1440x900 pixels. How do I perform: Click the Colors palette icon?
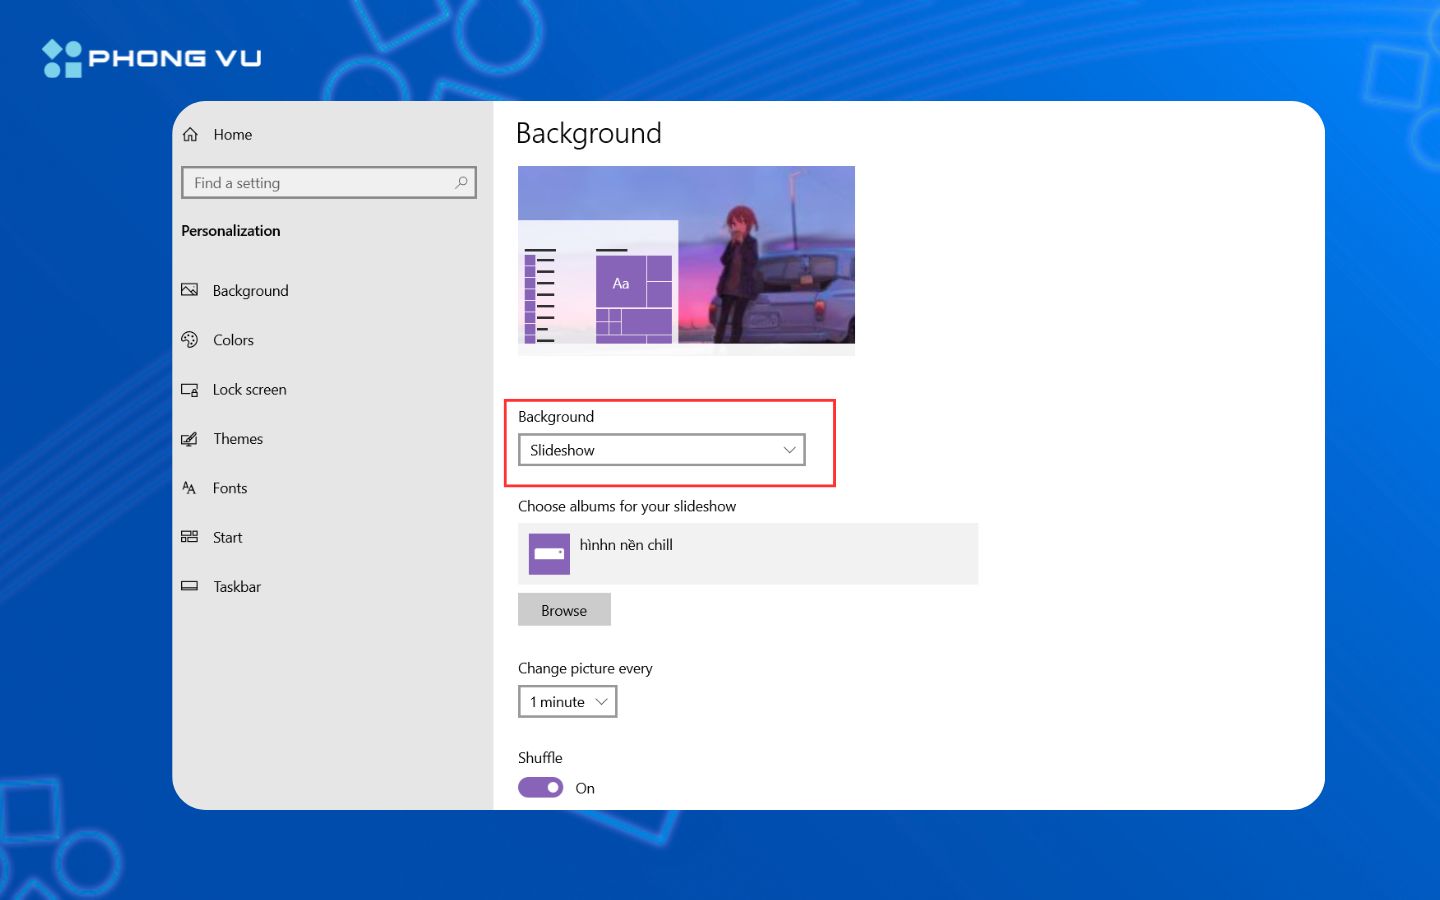click(189, 340)
